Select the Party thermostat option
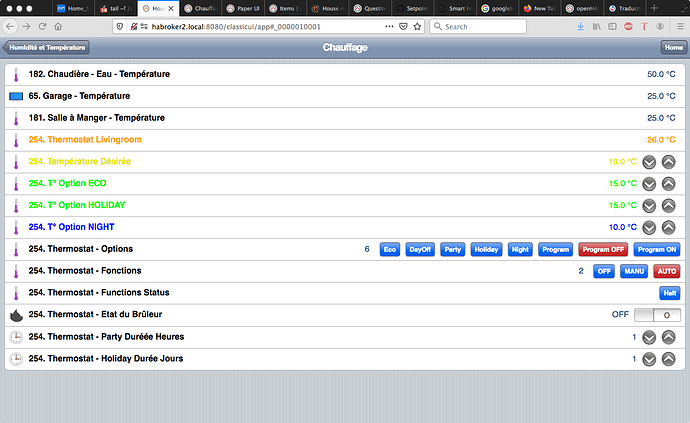690x423 pixels. click(x=452, y=250)
